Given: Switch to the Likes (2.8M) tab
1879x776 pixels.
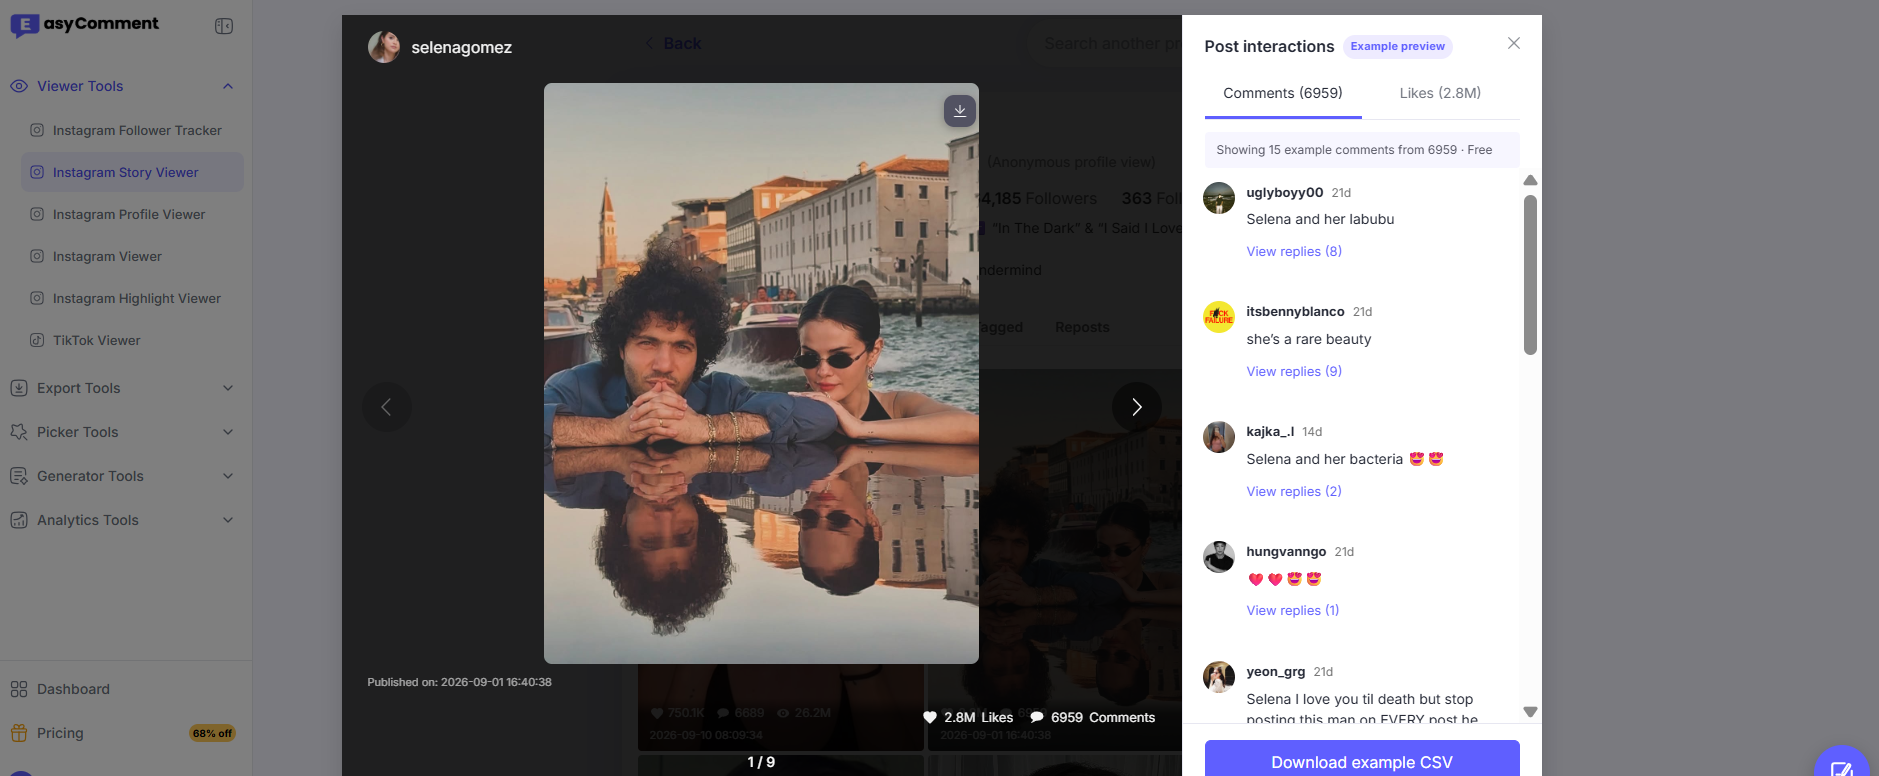Looking at the screenshot, I should (x=1440, y=93).
